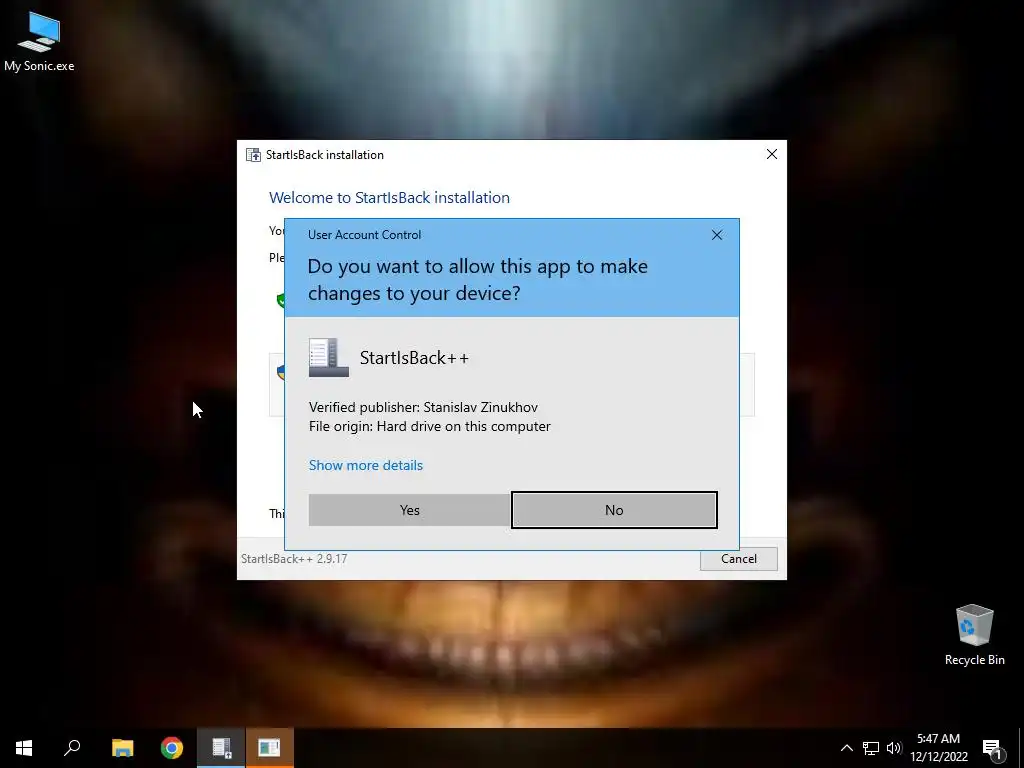Open File Explorer from the taskbar
The height and width of the screenshot is (768, 1024).
click(x=122, y=748)
